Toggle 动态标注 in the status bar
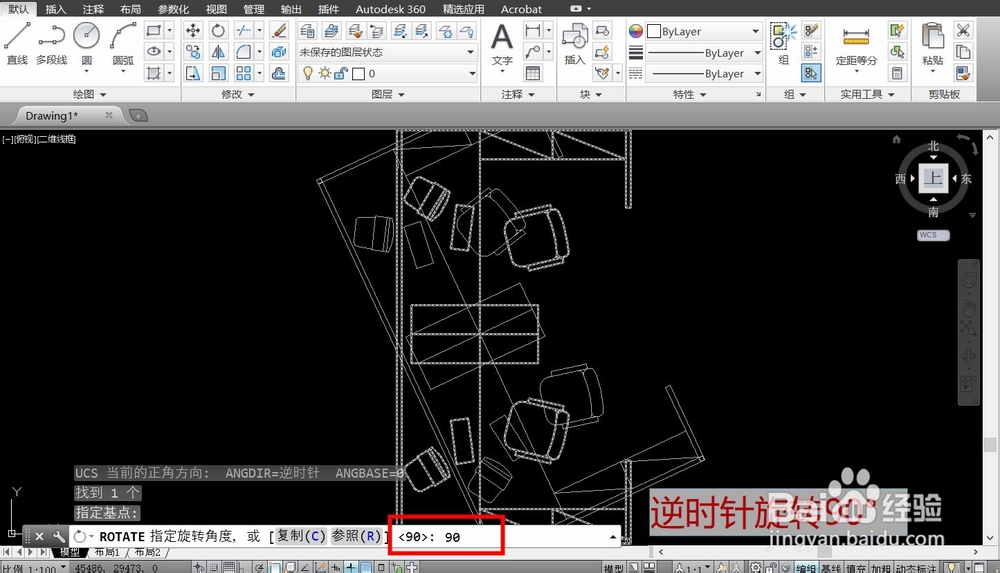This screenshot has width=1000, height=573. point(916,567)
